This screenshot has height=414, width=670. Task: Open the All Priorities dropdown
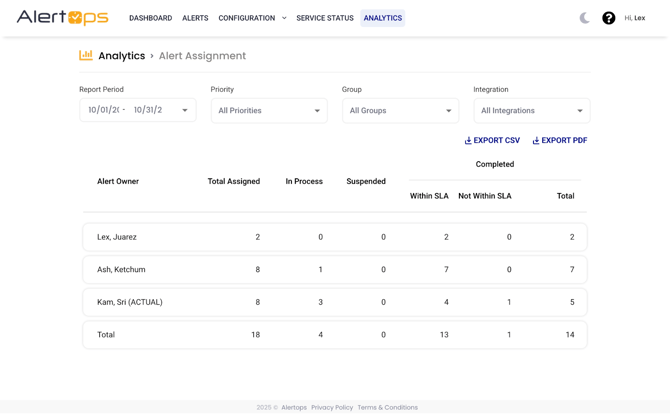click(x=269, y=111)
